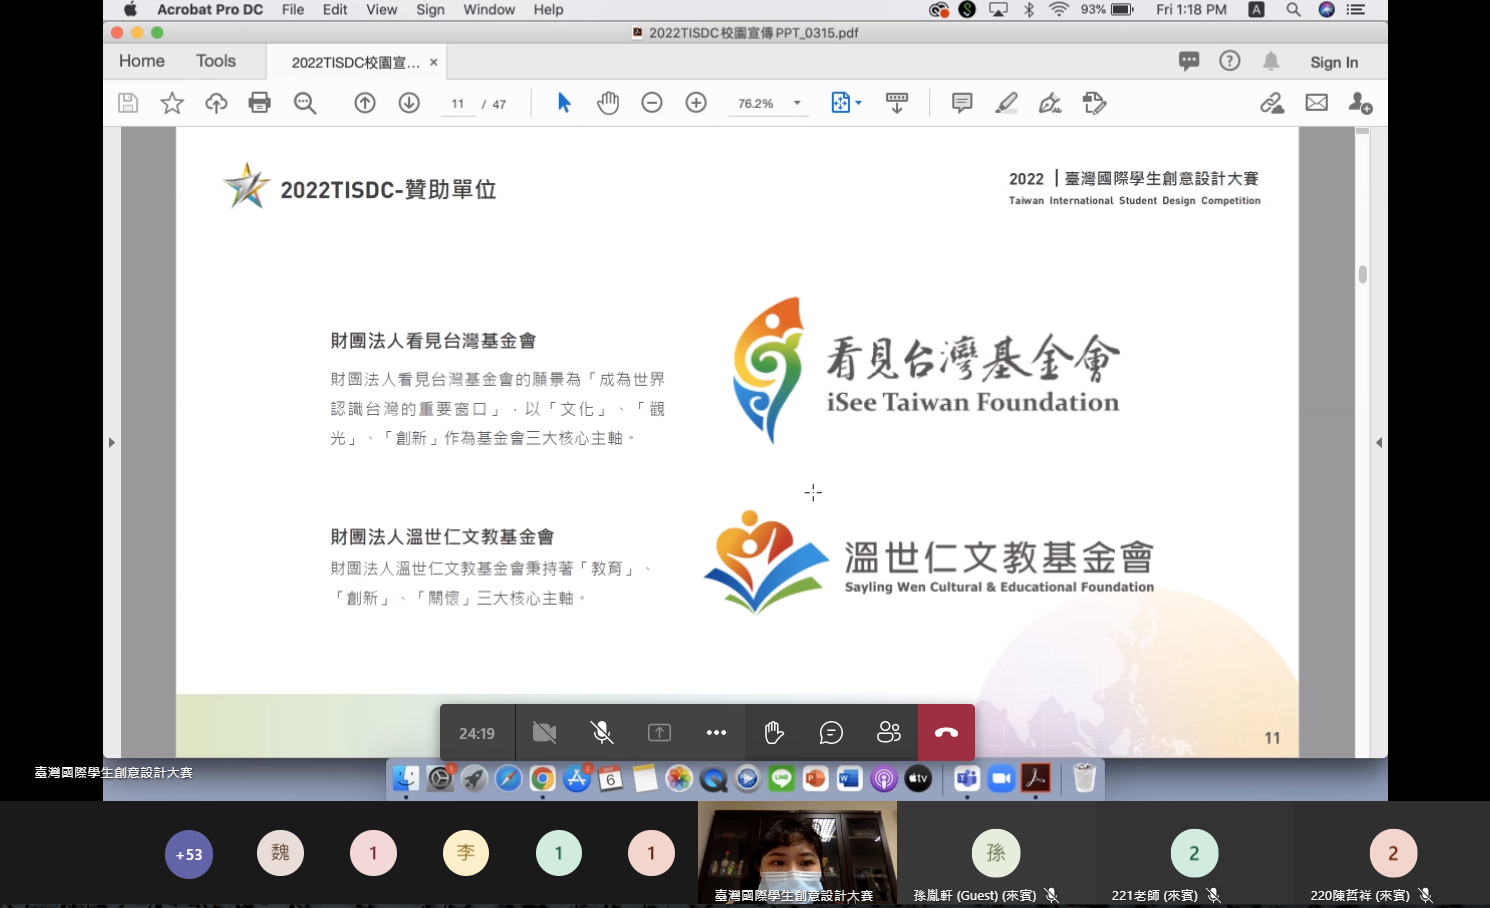Switch to the Tools tab
Image resolution: width=1490 pixels, height=908 pixels.
[x=216, y=61]
